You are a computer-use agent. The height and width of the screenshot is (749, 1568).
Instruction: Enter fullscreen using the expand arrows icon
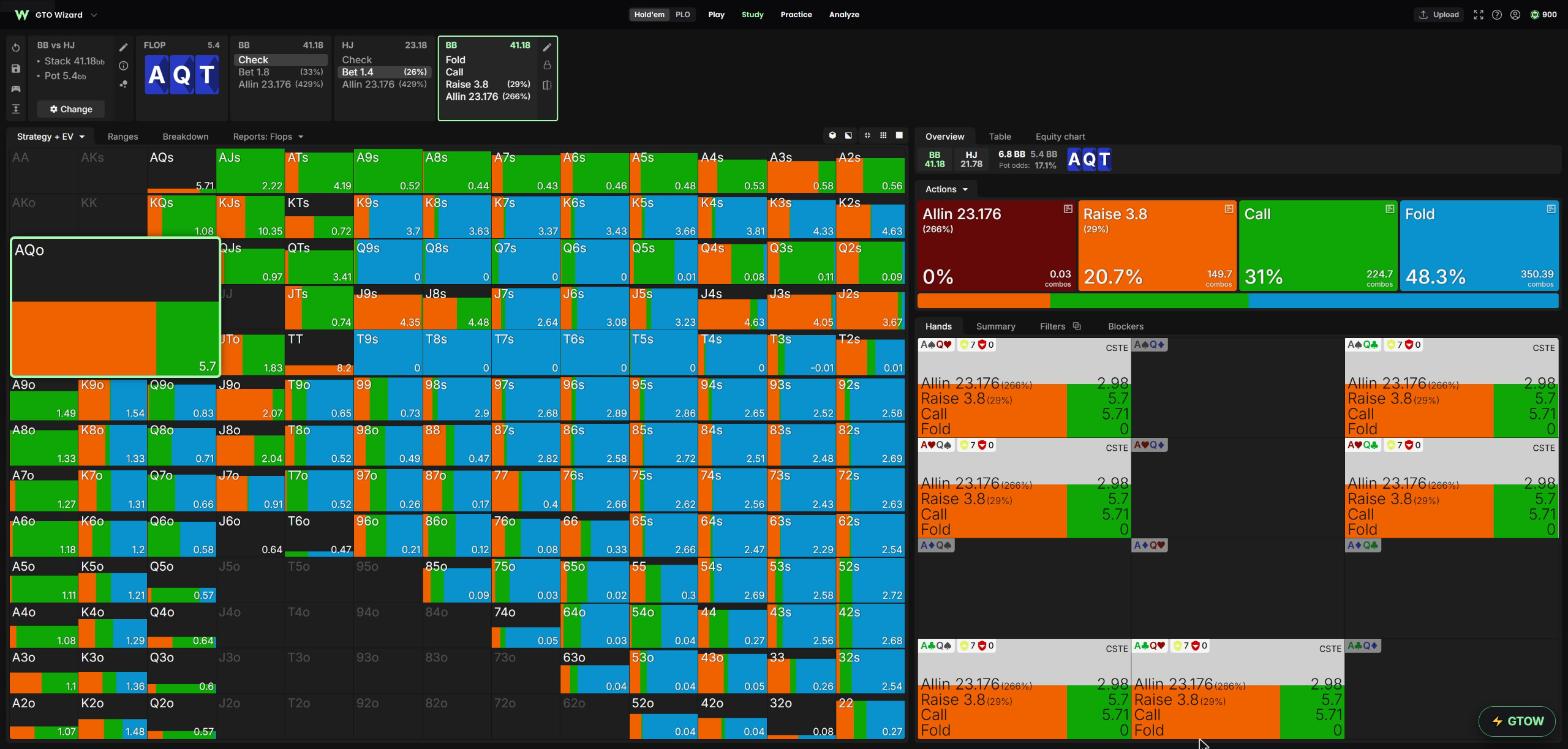pyautogui.click(x=1478, y=15)
